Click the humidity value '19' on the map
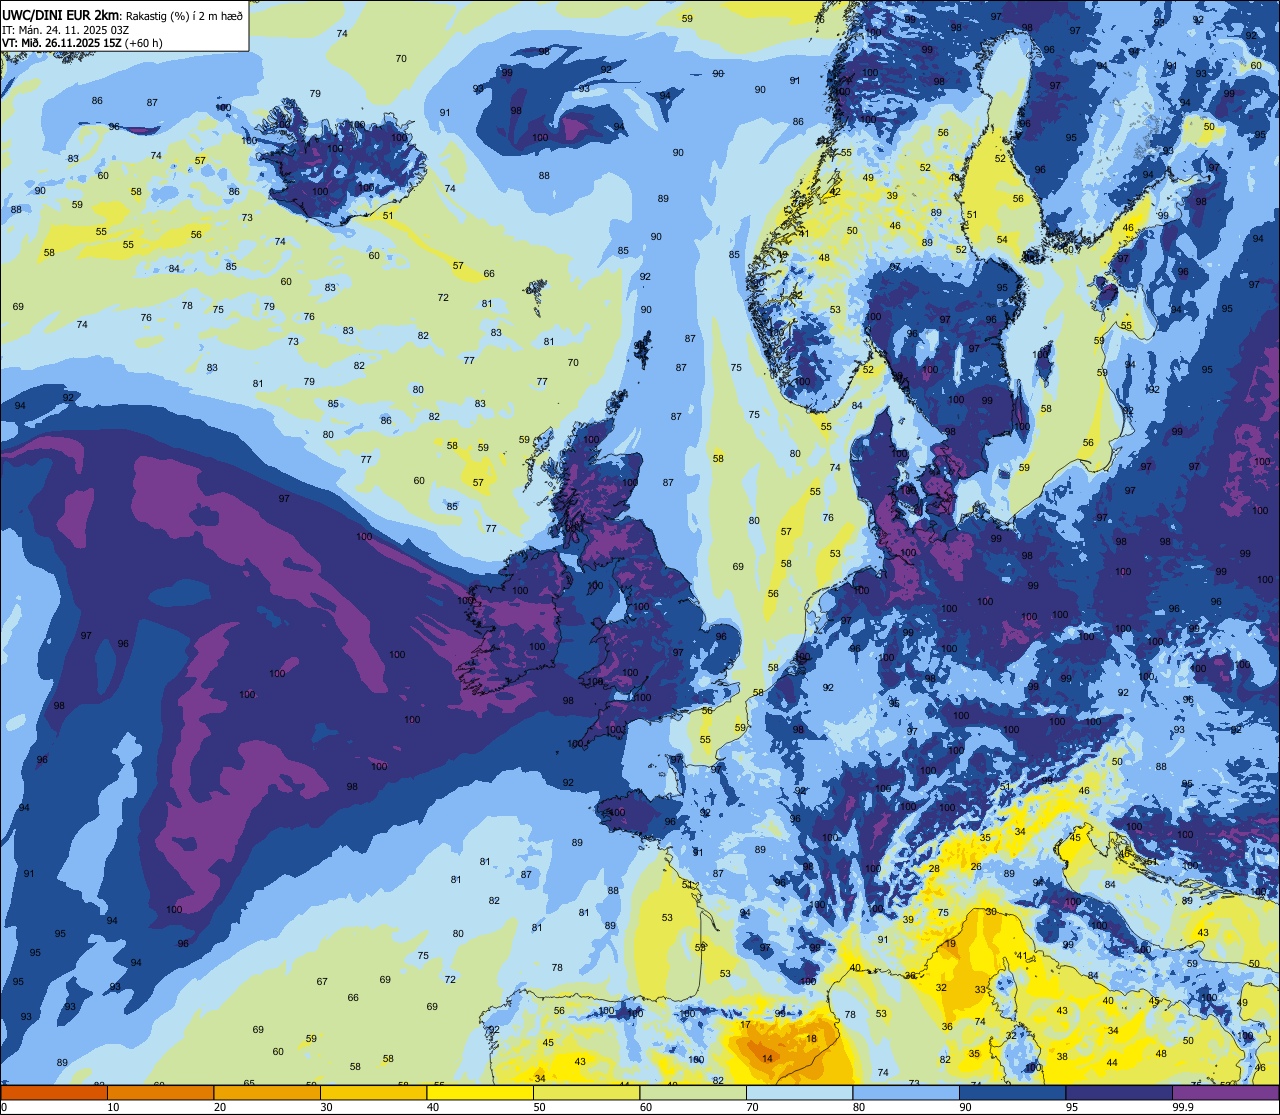This screenshot has height=1115, width=1280. point(950,943)
